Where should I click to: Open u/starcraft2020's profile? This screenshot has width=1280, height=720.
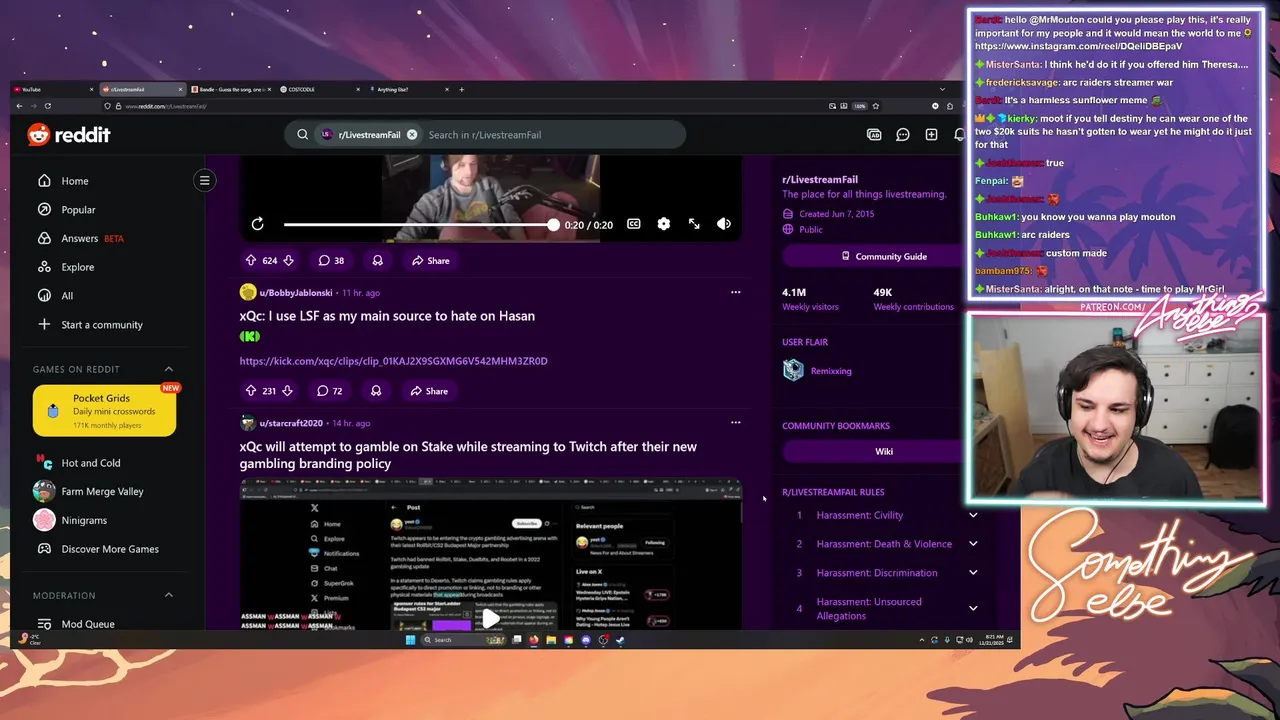tap(291, 424)
